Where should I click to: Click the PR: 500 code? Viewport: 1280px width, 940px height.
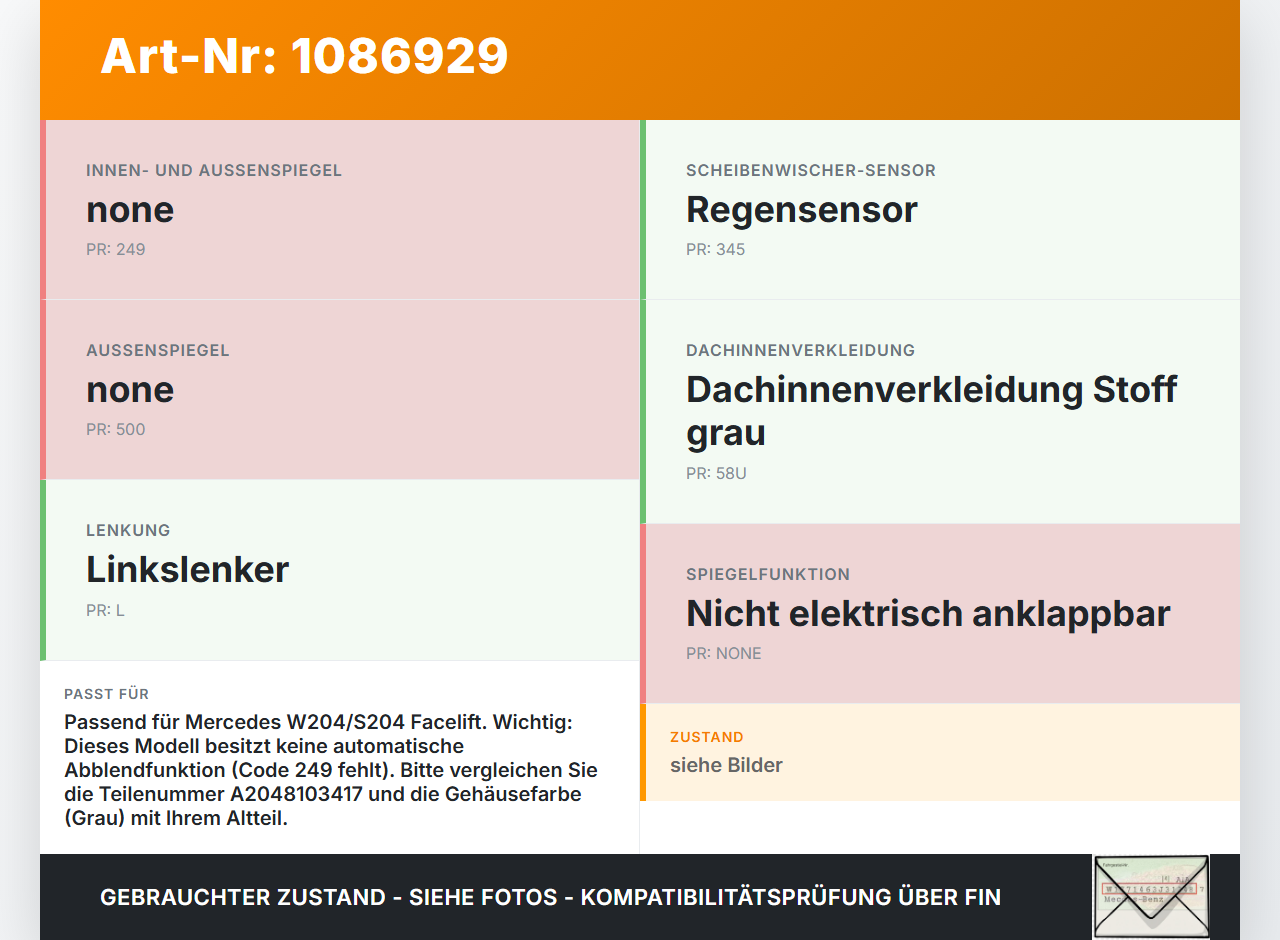[x=116, y=429]
